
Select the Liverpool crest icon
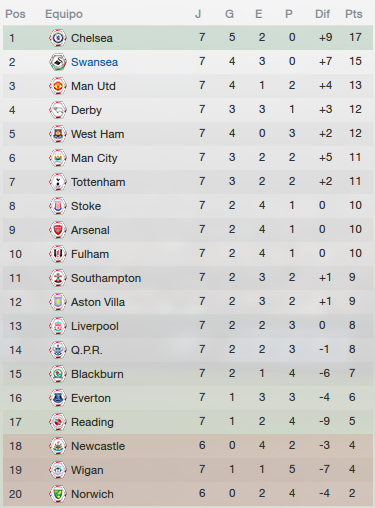[58, 326]
